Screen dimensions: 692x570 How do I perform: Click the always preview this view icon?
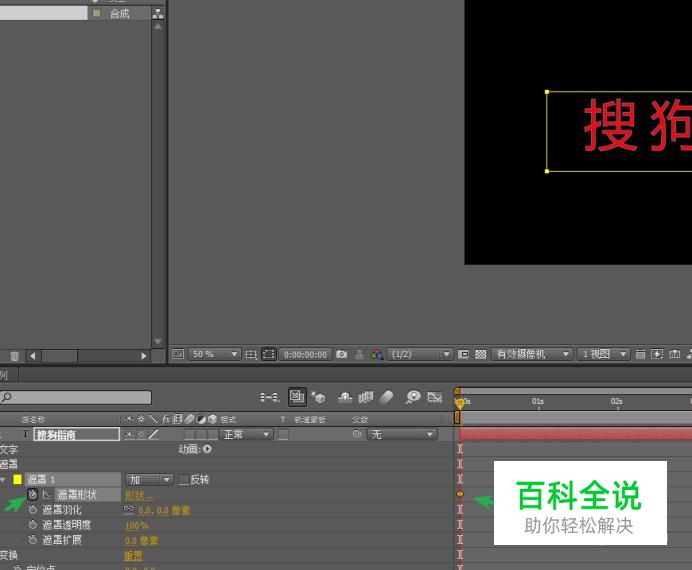[x=178, y=354]
